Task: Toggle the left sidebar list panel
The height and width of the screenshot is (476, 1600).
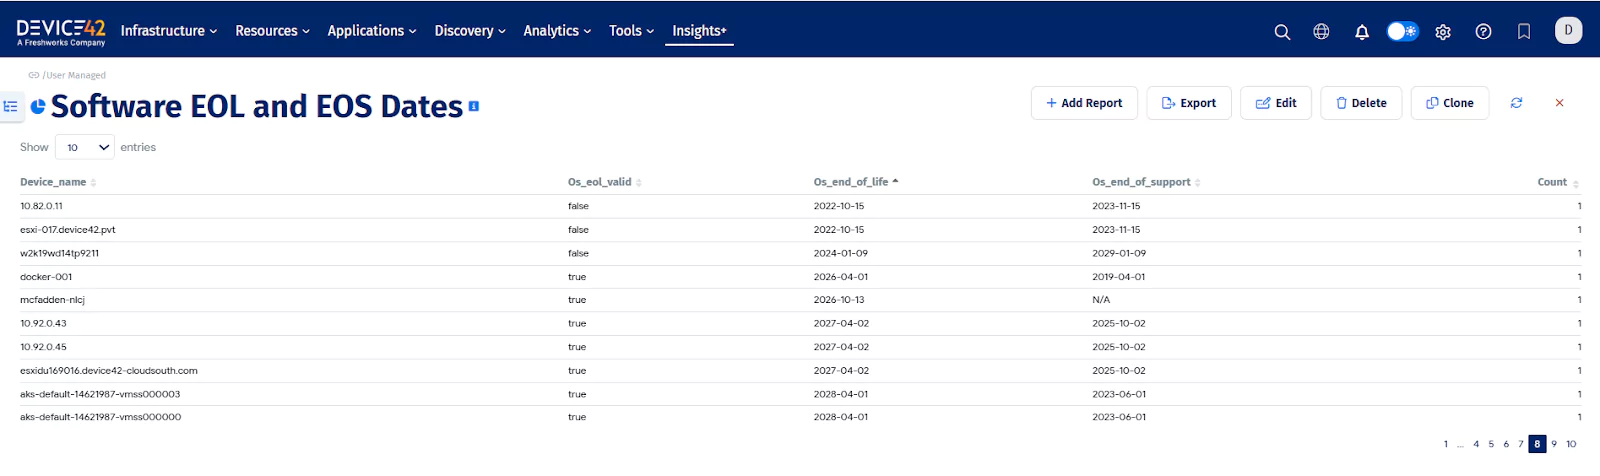Action: pos(11,106)
